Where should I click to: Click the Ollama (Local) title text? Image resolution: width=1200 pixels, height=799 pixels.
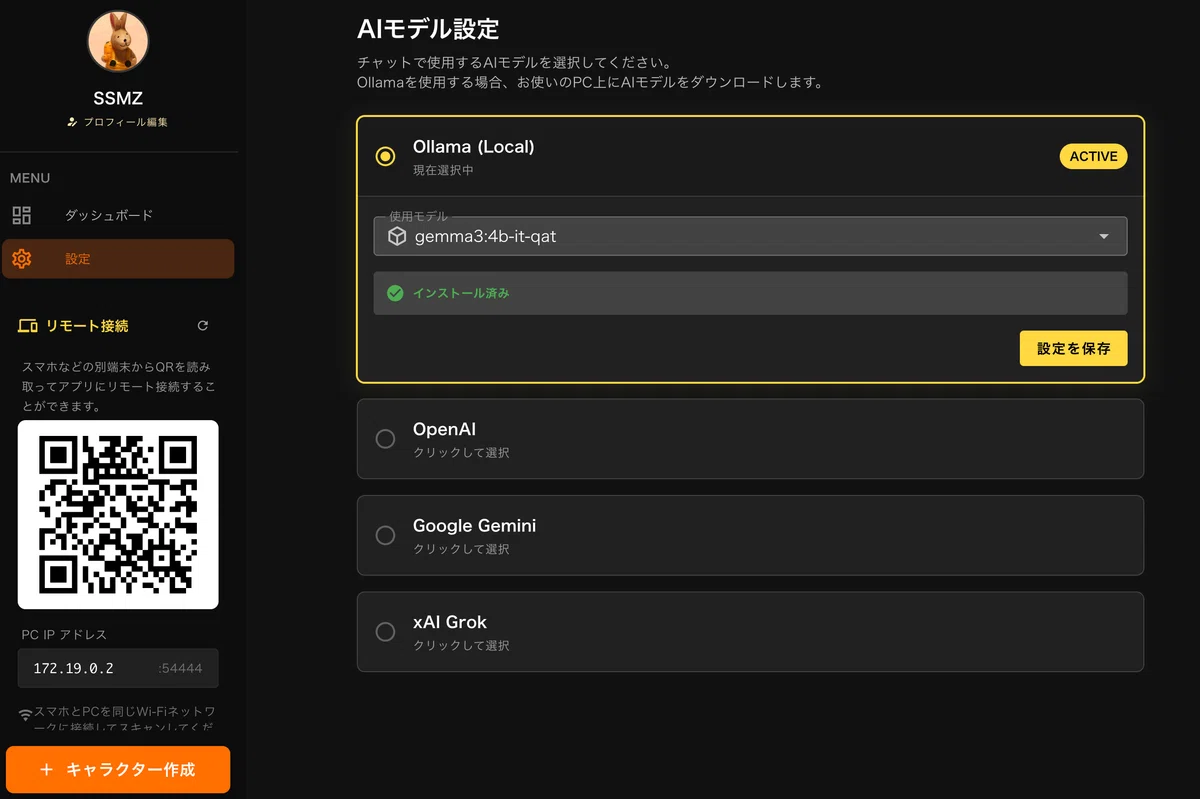coord(474,147)
